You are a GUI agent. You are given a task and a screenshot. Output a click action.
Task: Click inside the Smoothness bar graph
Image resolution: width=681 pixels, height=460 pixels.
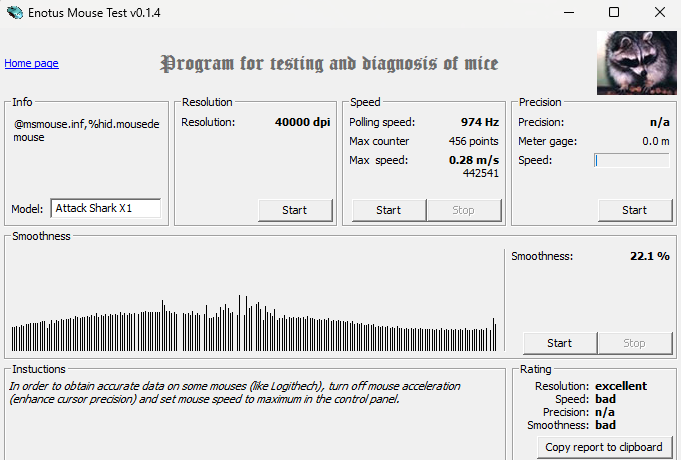(x=254, y=300)
